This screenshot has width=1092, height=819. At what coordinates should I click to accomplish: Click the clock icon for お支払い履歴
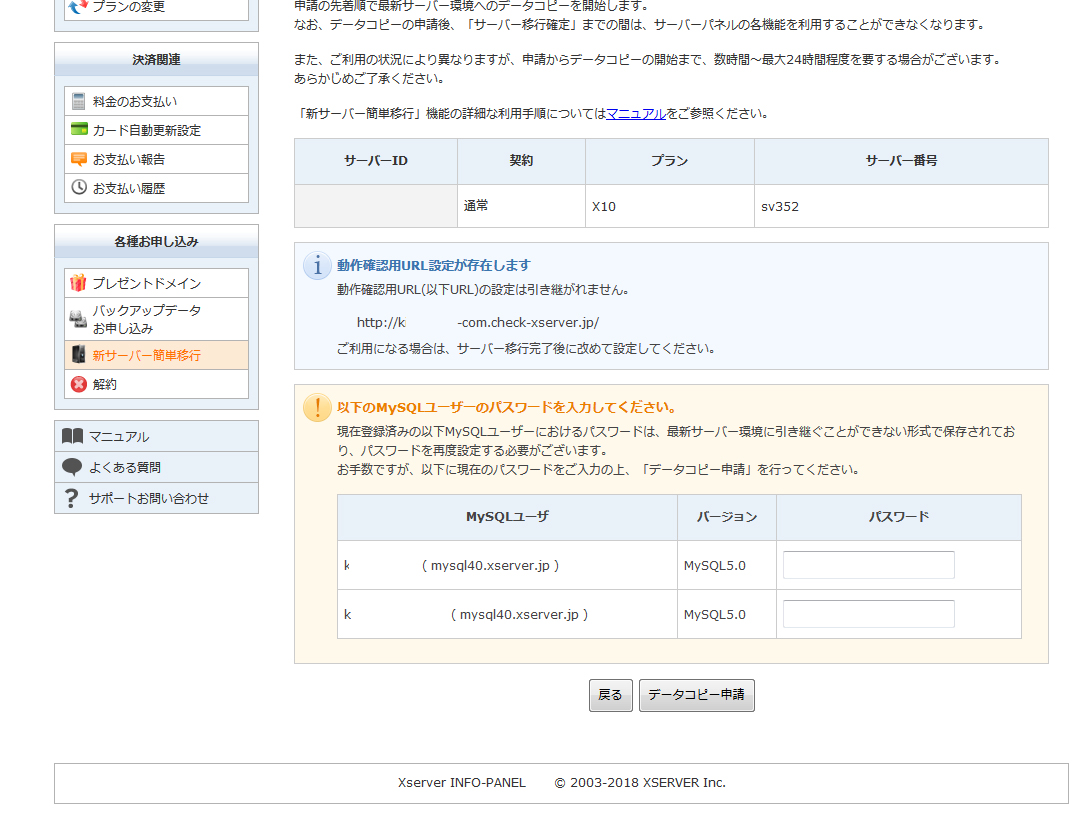[79, 188]
